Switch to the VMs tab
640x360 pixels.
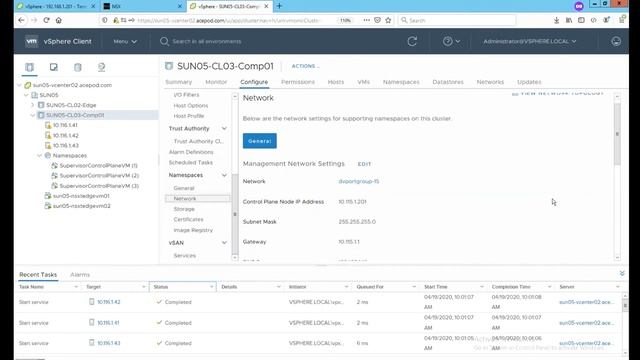click(363, 82)
